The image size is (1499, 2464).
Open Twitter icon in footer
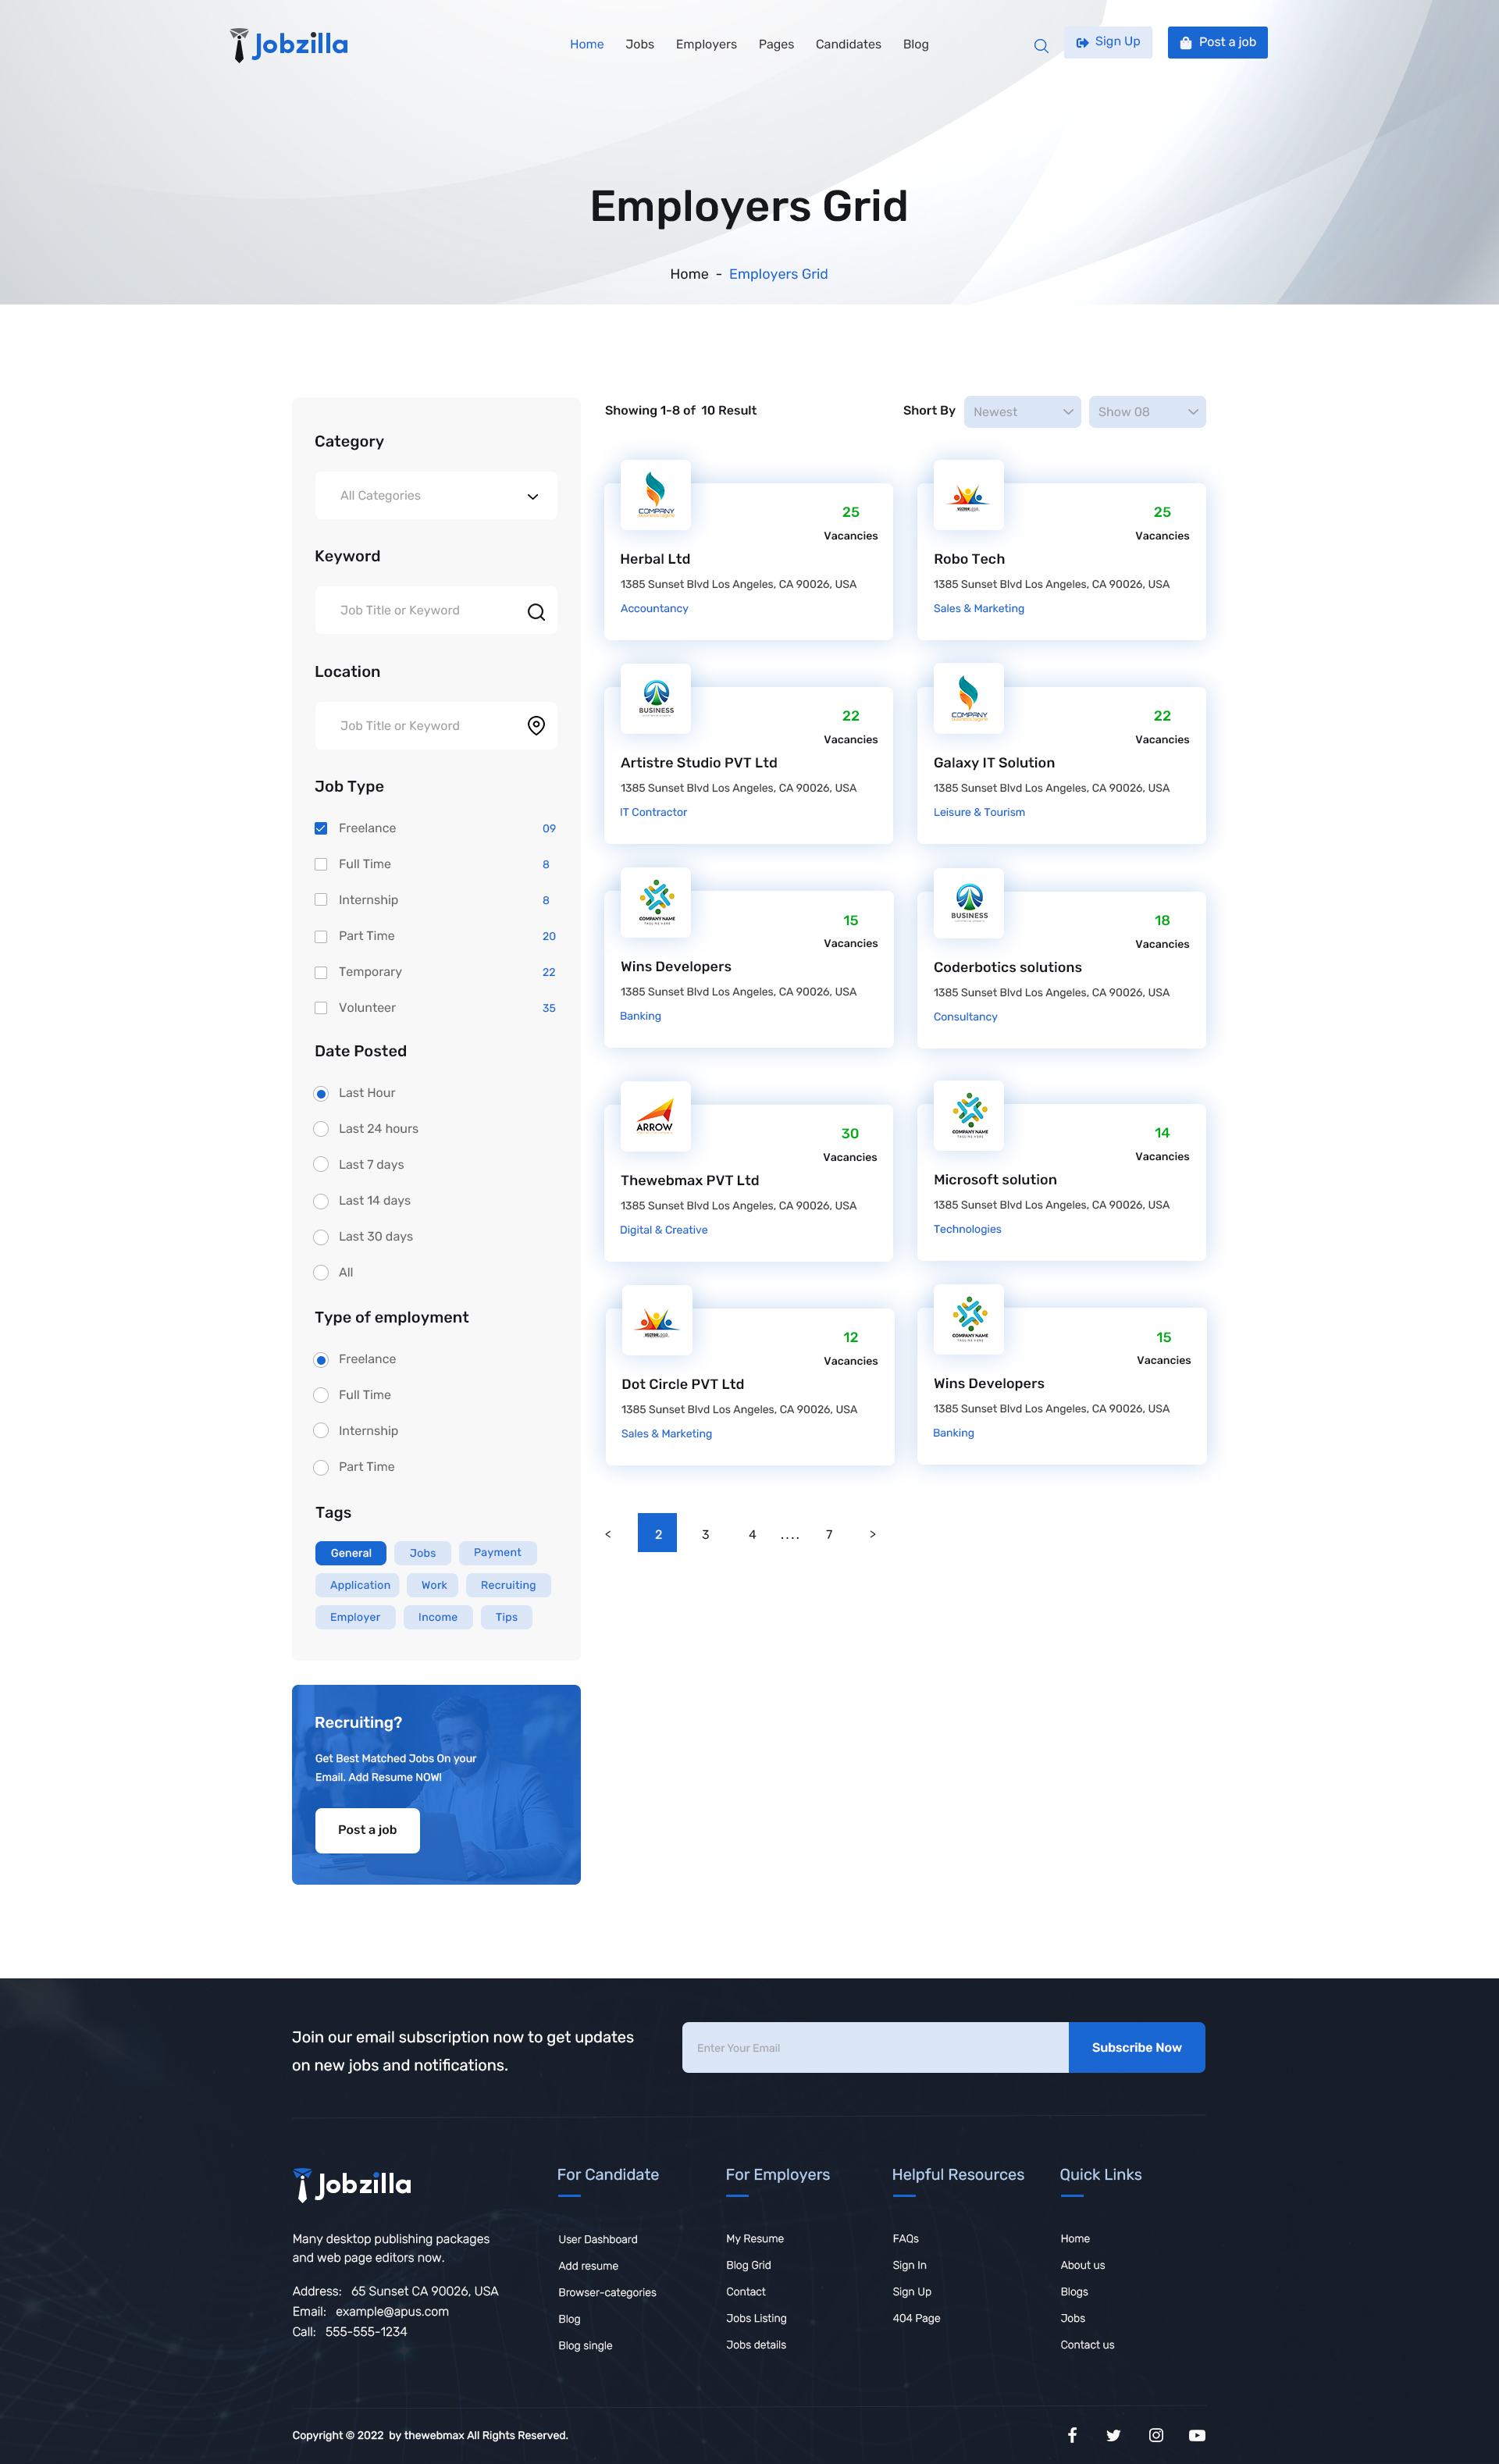1113,2435
